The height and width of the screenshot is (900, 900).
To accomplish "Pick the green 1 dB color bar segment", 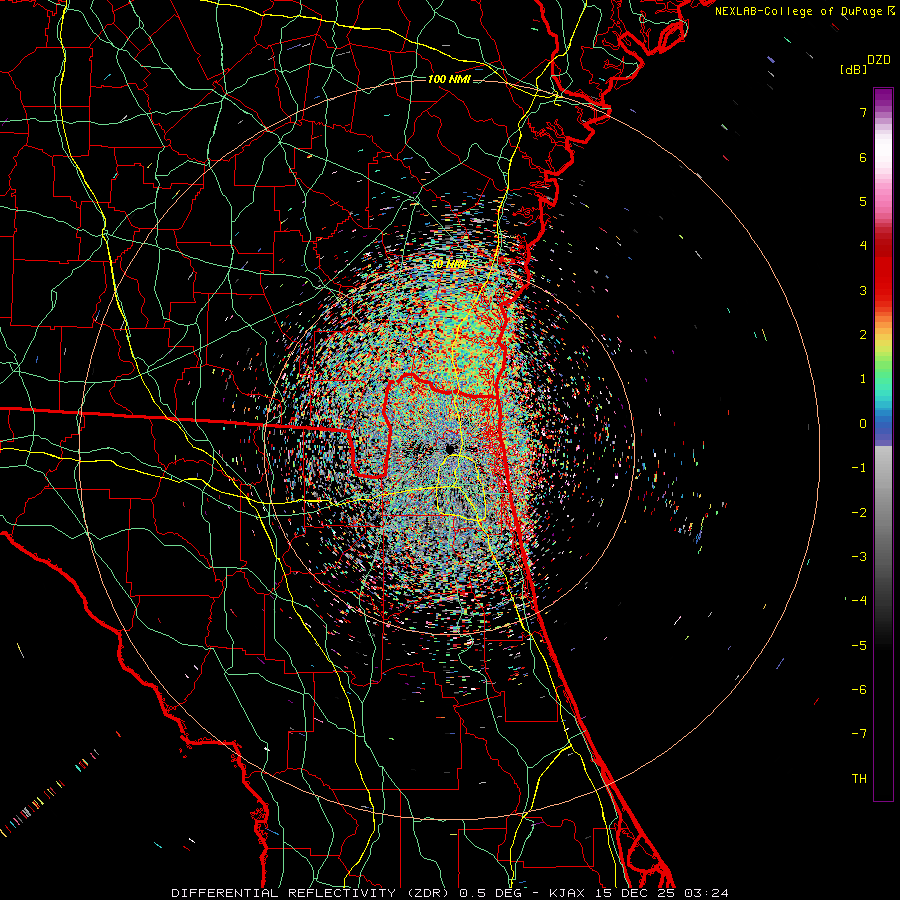I will coord(883,379).
